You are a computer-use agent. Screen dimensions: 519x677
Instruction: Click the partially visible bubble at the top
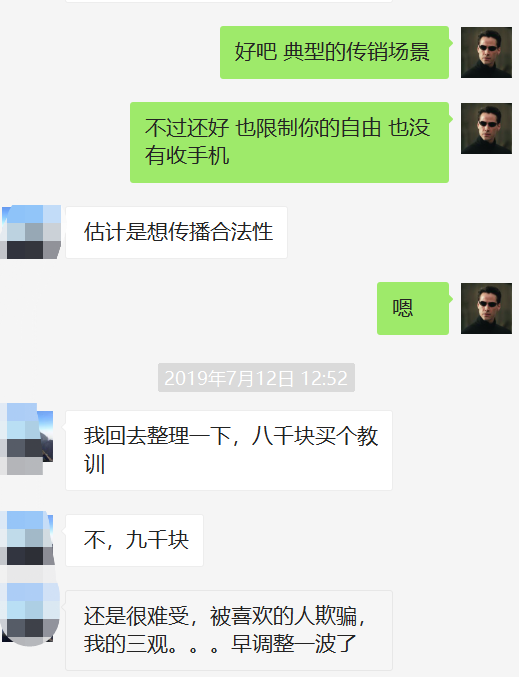pos(228,1)
